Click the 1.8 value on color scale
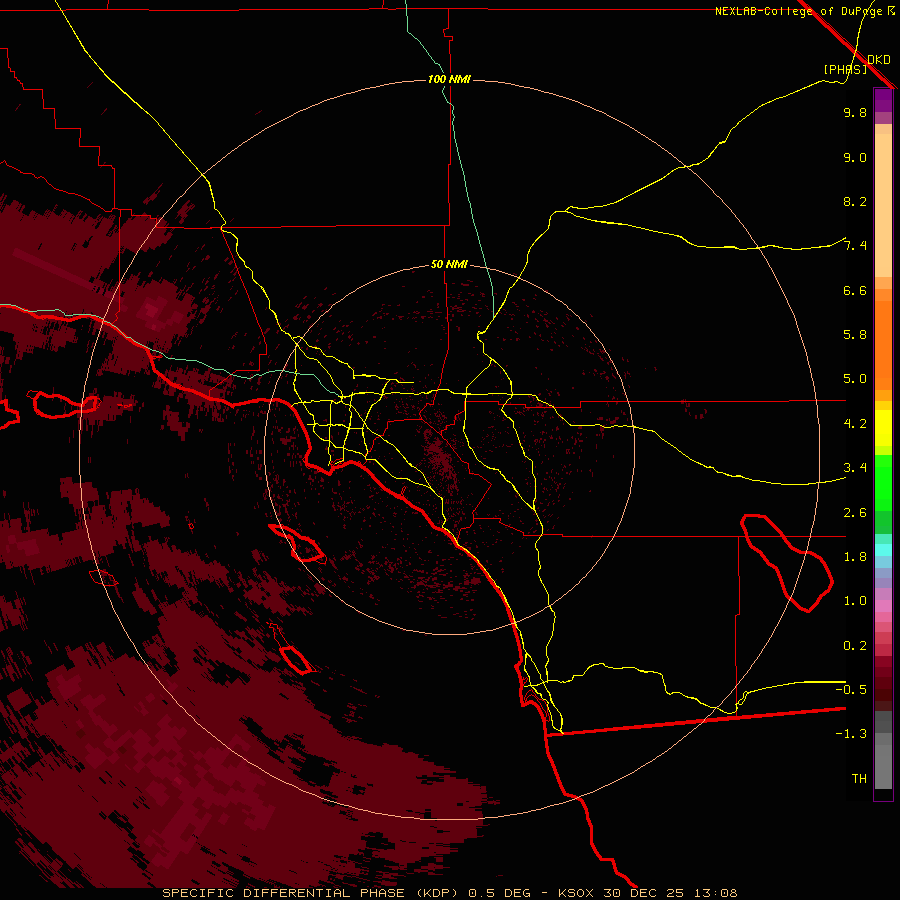This screenshot has width=900, height=900. pos(855,557)
